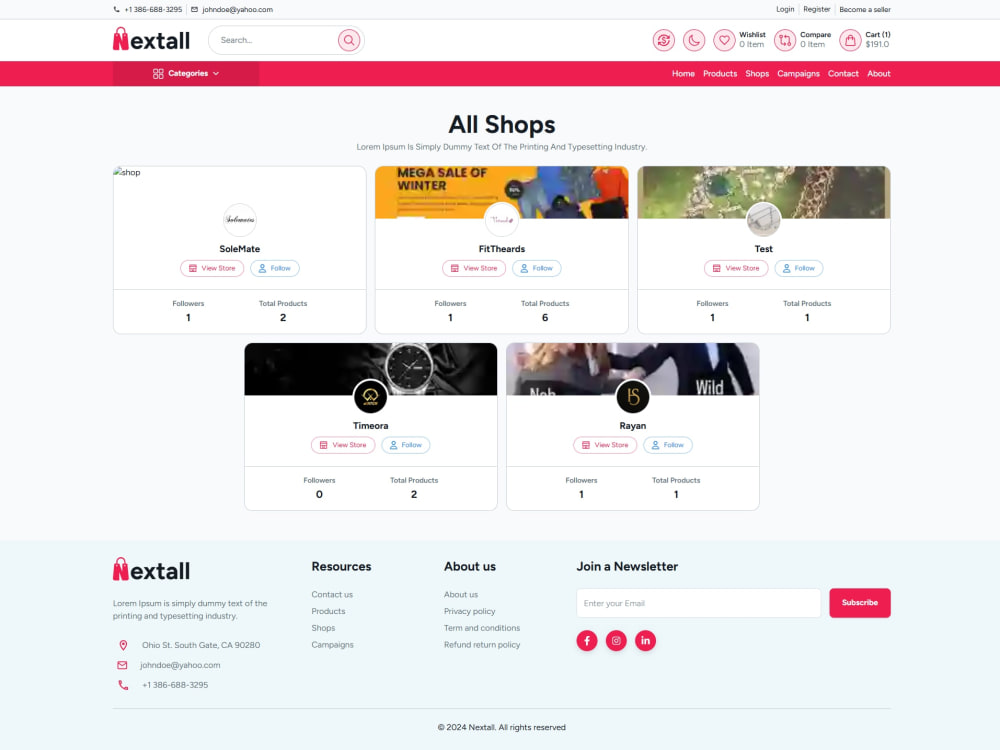Click the Nextall logo in footer
This screenshot has height=750, width=1000.
[151, 570]
